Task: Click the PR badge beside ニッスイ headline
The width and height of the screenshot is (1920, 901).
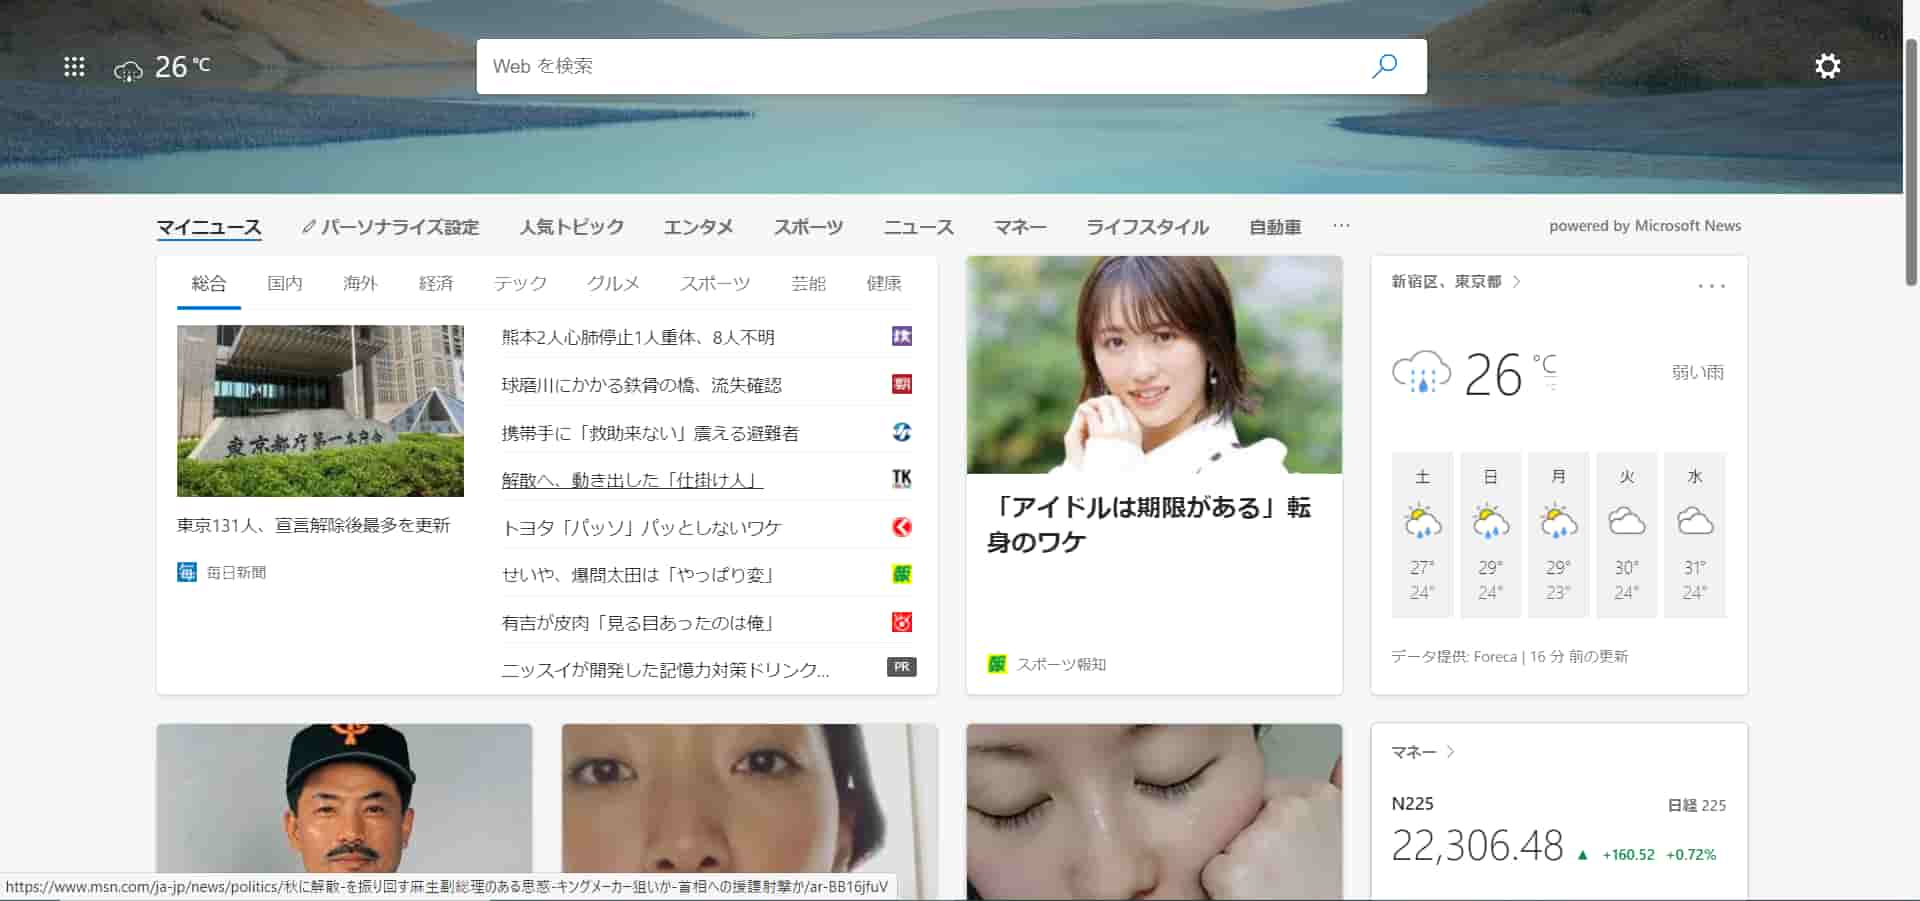Action: pyautogui.click(x=902, y=667)
